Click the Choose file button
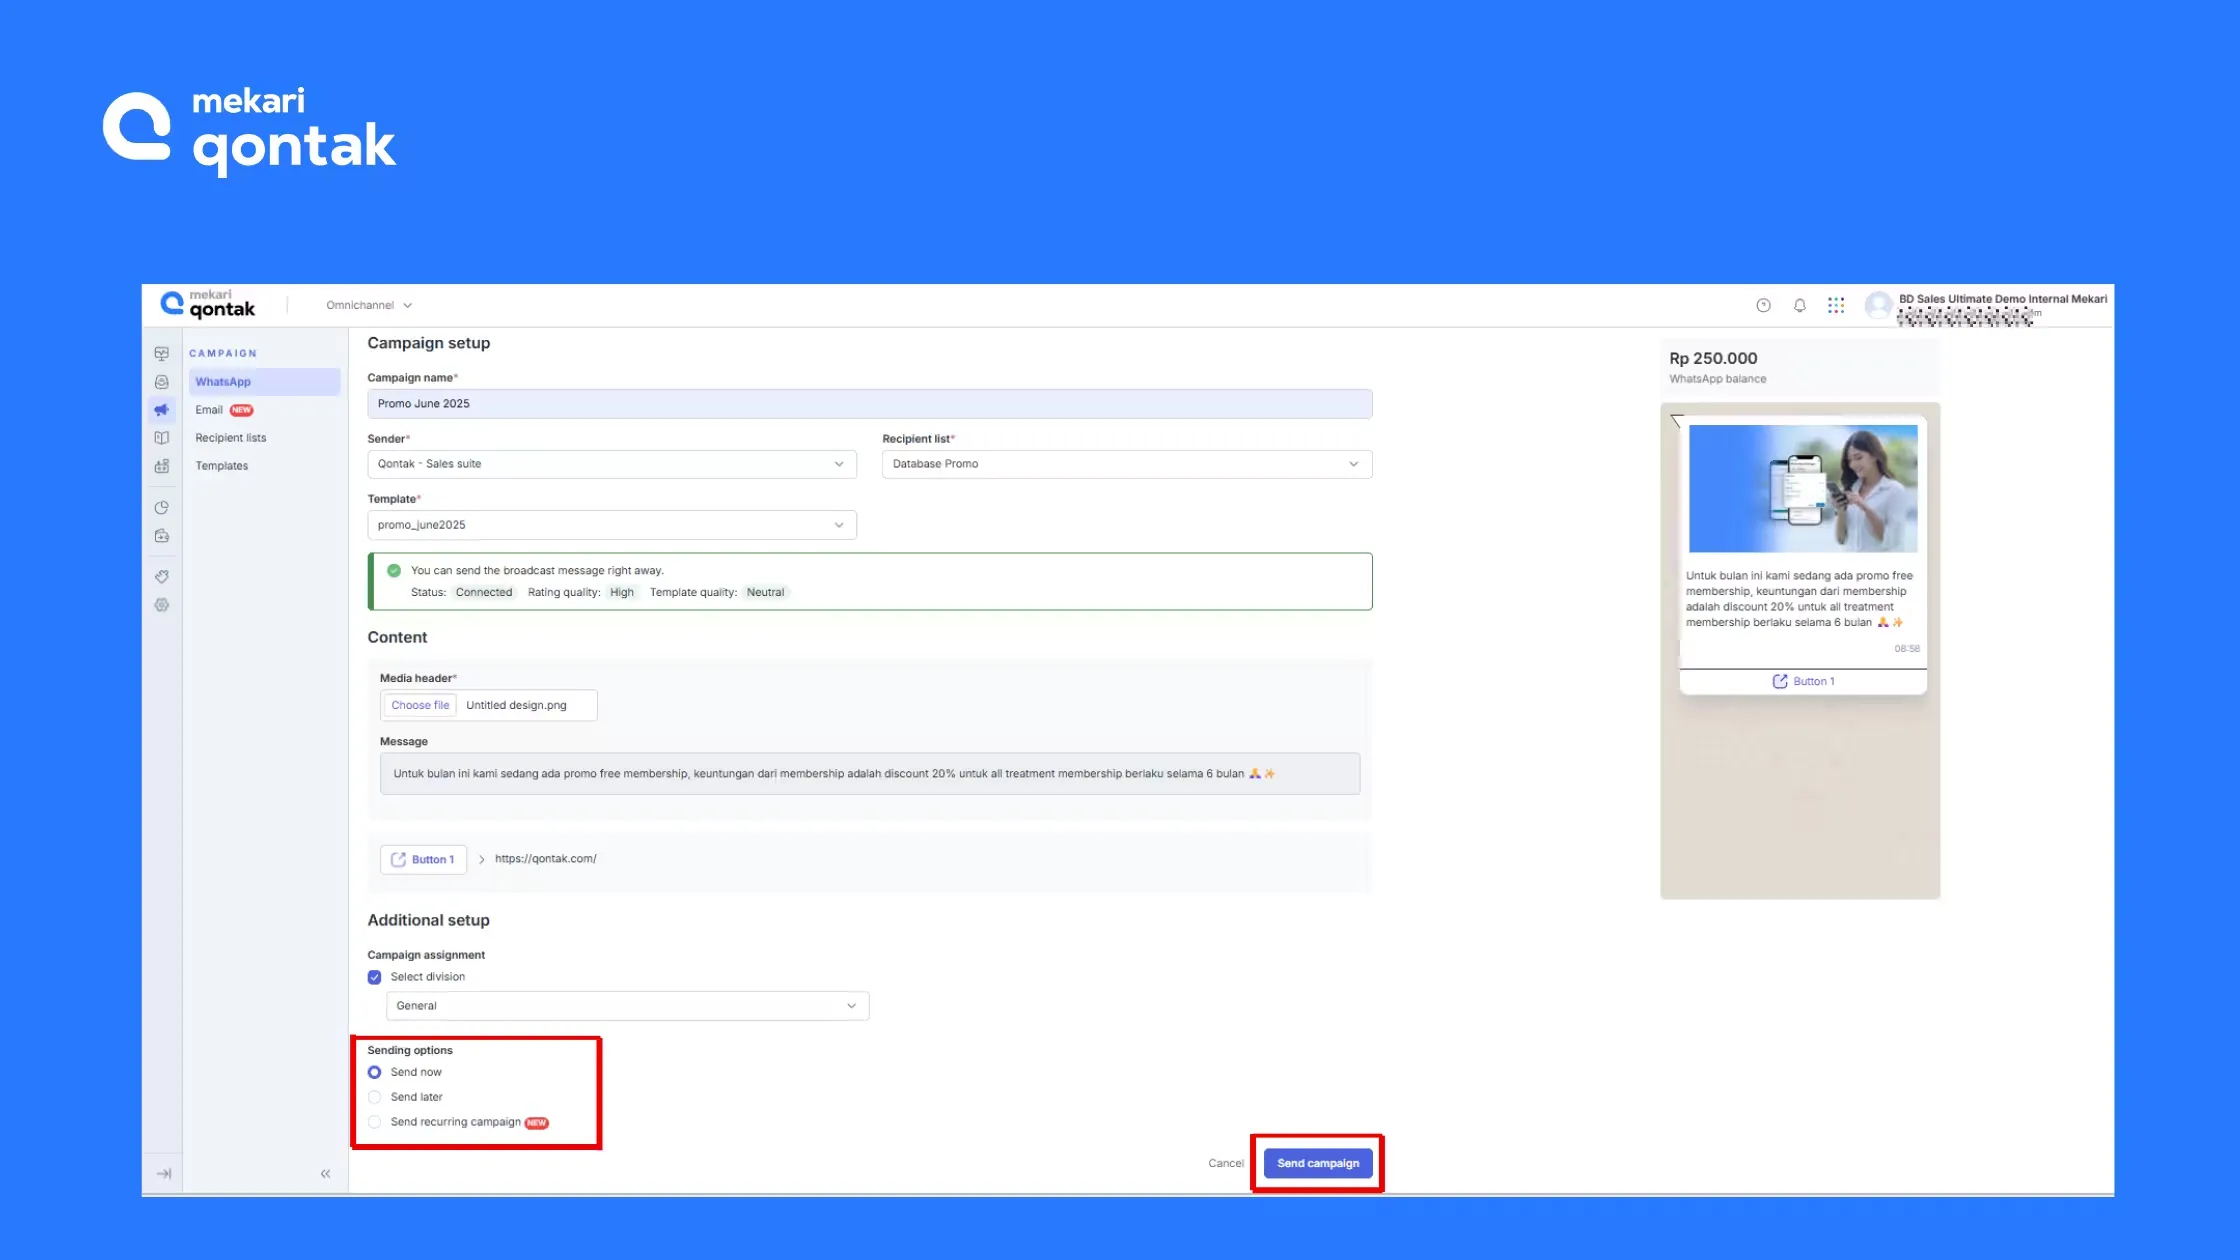 pyautogui.click(x=420, y=705)
